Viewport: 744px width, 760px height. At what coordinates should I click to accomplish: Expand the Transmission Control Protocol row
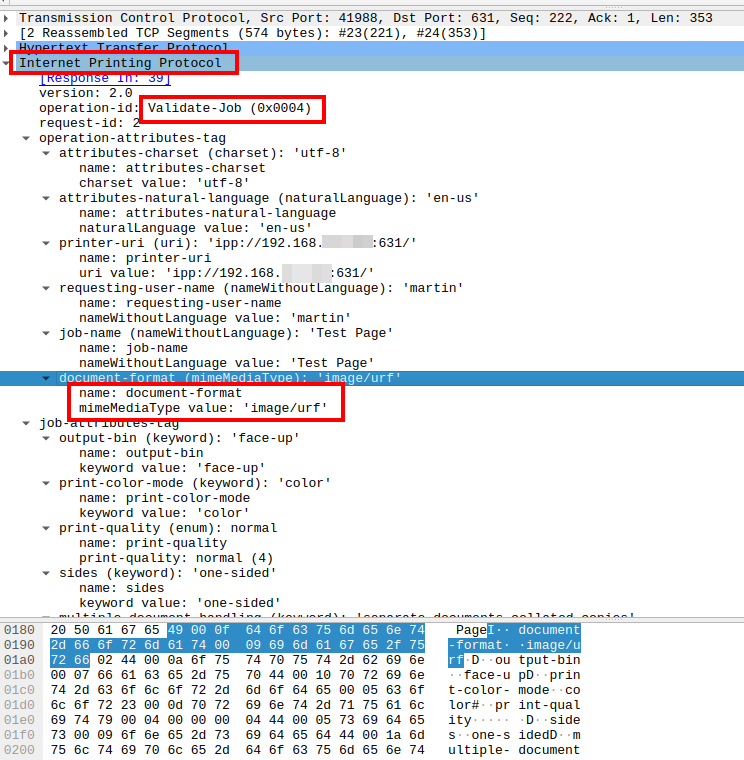pos(8,18)
